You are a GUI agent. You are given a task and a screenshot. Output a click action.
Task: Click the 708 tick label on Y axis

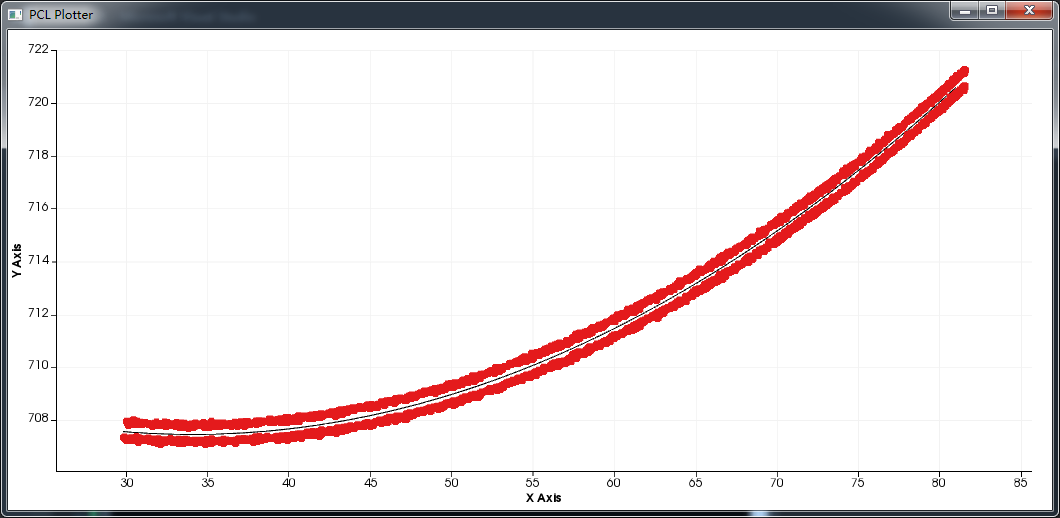coord(39,419)
